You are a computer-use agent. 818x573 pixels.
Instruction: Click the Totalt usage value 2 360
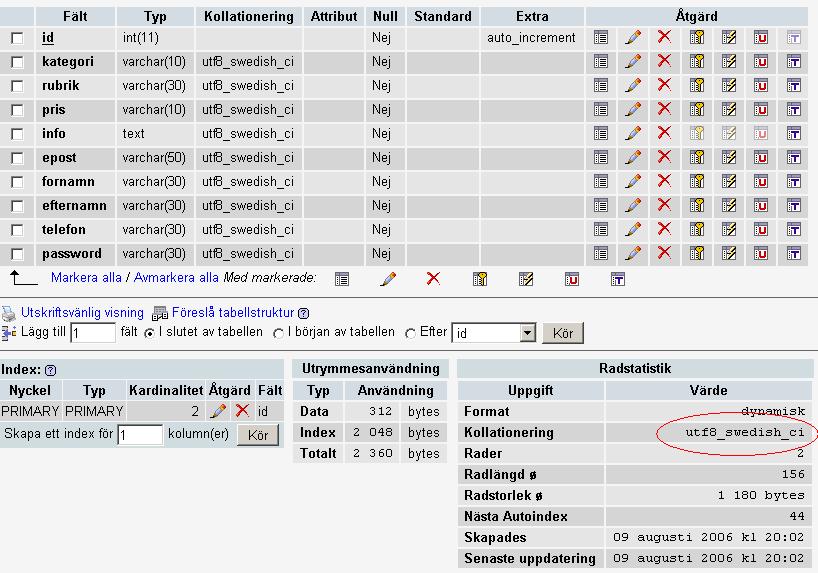pos(372,453)
